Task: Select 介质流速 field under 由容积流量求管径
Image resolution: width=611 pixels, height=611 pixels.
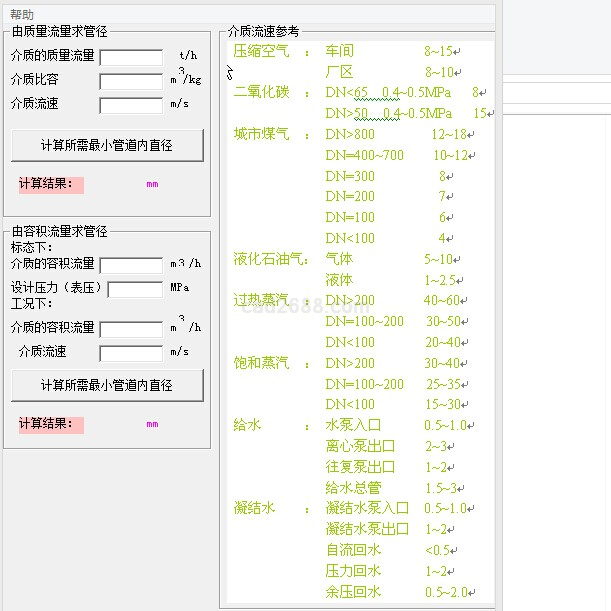Action: (x=131, y=353)
